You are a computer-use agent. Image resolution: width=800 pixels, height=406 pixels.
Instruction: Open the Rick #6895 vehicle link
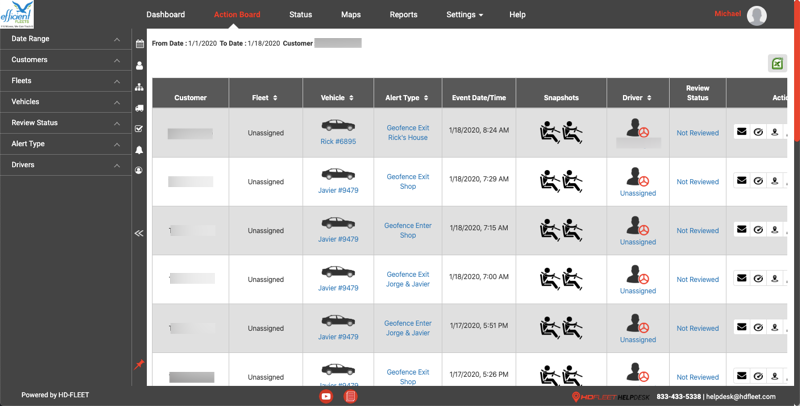[338, 141]
